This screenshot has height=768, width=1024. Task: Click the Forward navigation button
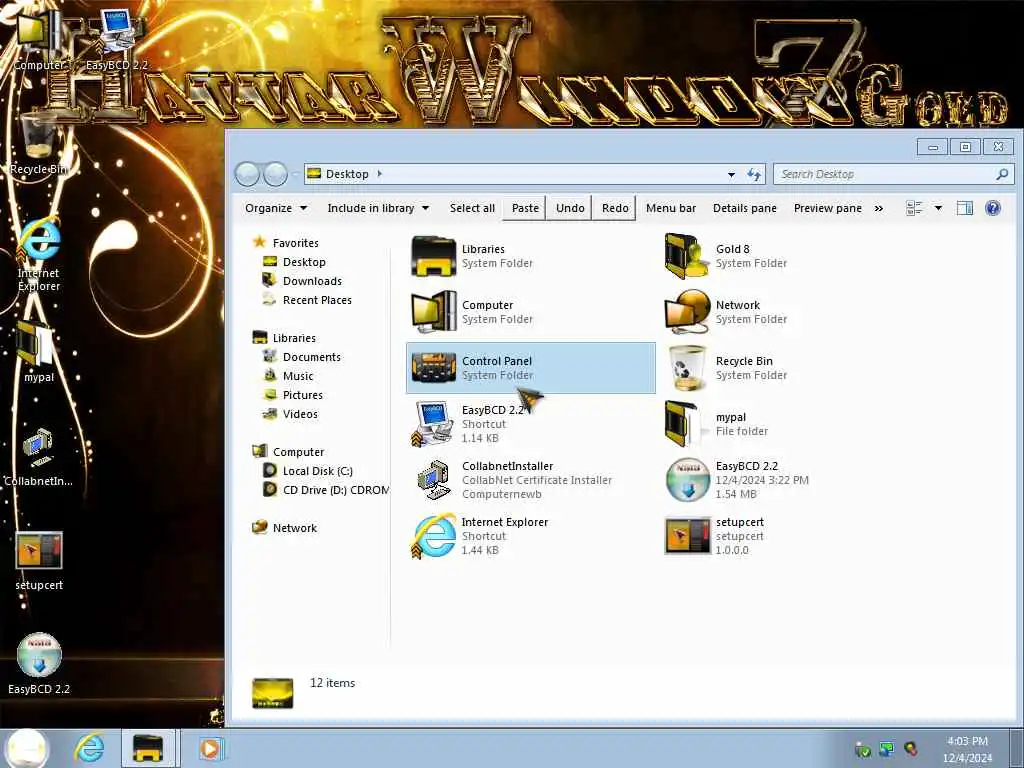pos(276,174)
